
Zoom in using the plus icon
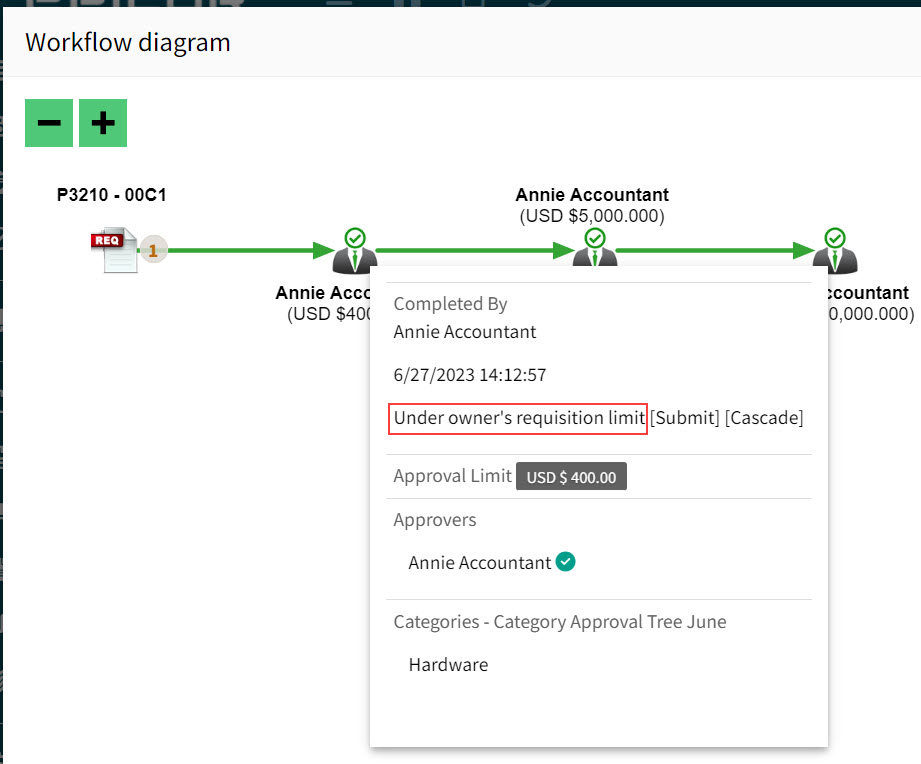102,122
